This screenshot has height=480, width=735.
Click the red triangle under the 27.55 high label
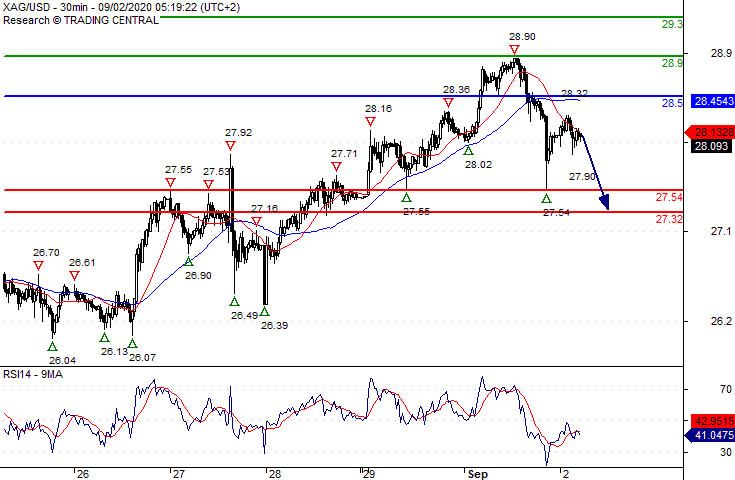point(171,182)
